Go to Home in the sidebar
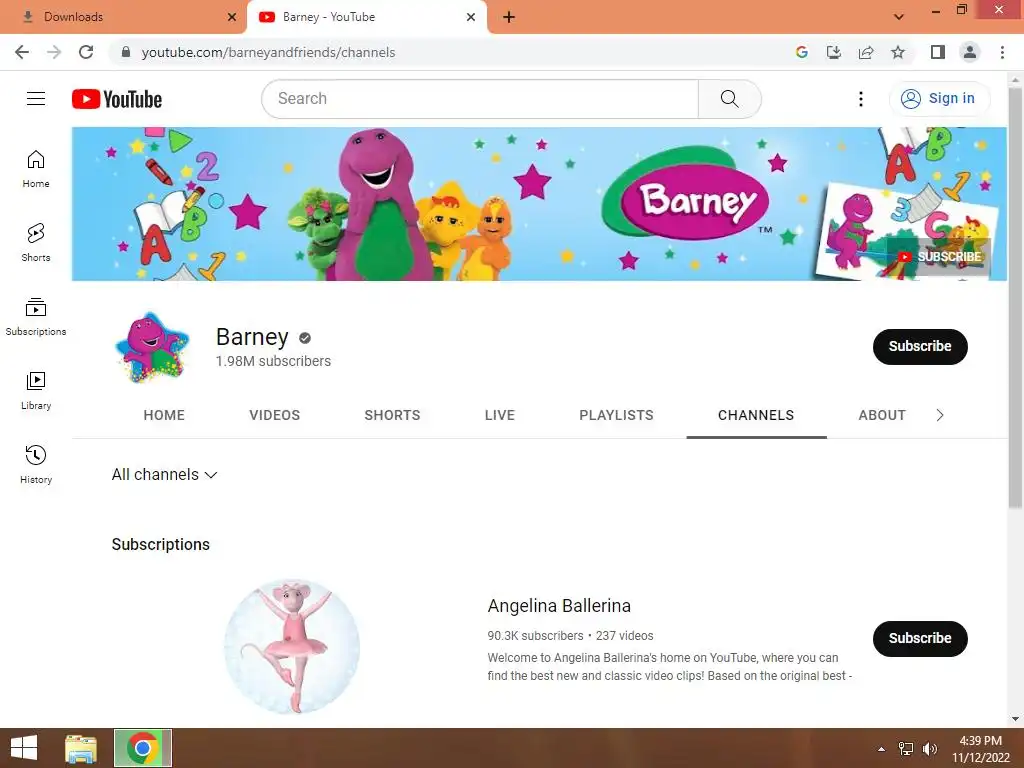This screenshot has height=768, width=1024. coord(36,168)
